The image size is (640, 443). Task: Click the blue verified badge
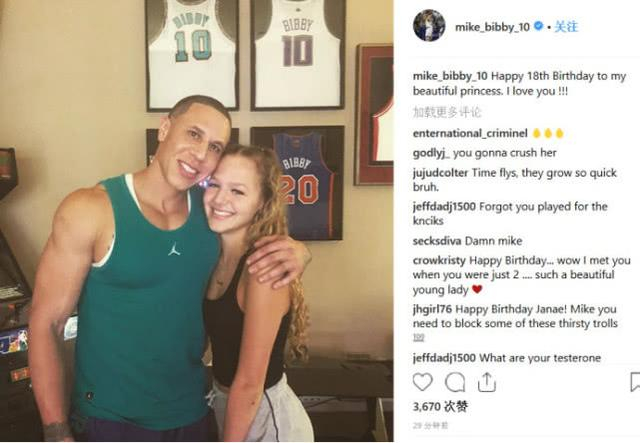point(538,27)
